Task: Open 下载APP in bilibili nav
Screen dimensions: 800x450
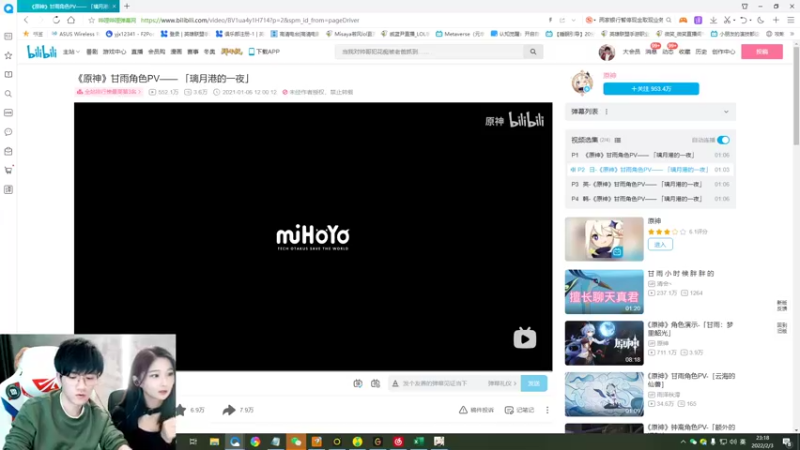Action: [x=264, y=52]
